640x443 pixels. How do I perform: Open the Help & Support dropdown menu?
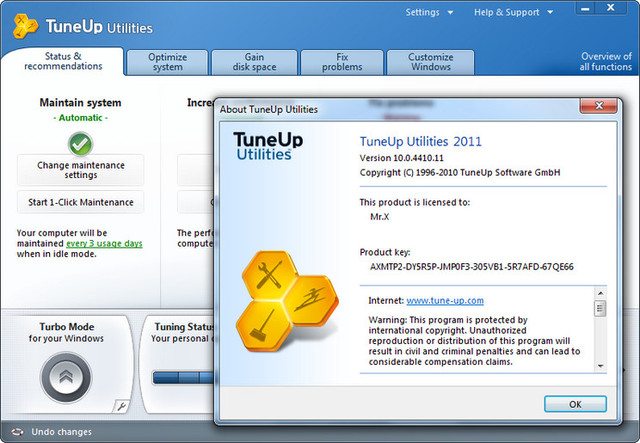pos(513,12)
